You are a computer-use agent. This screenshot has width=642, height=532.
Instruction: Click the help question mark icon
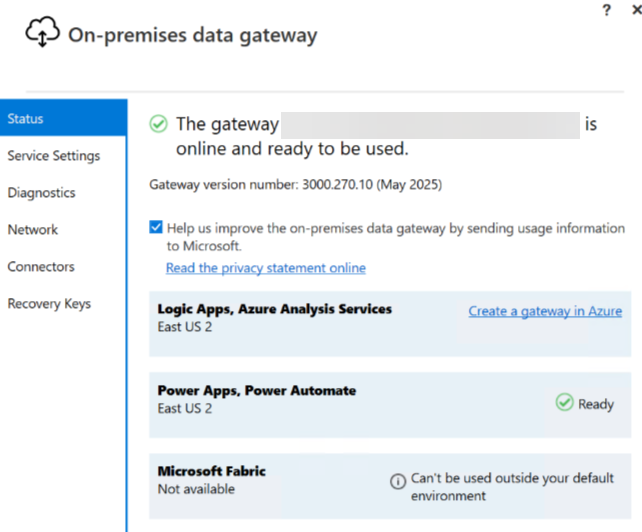pyautogui.click(x=607, y=10)
